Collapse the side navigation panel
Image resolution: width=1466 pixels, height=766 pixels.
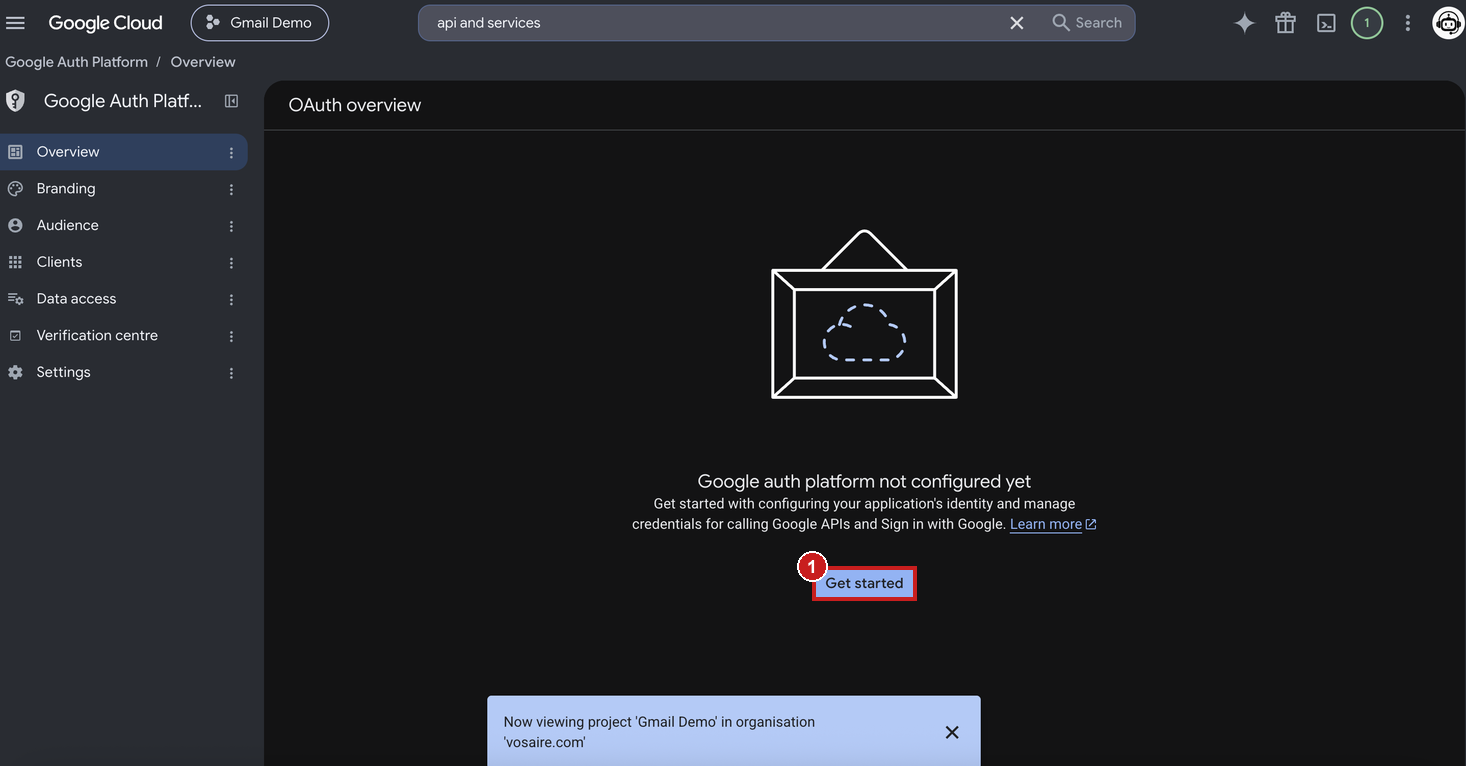[x=231, y=101]
